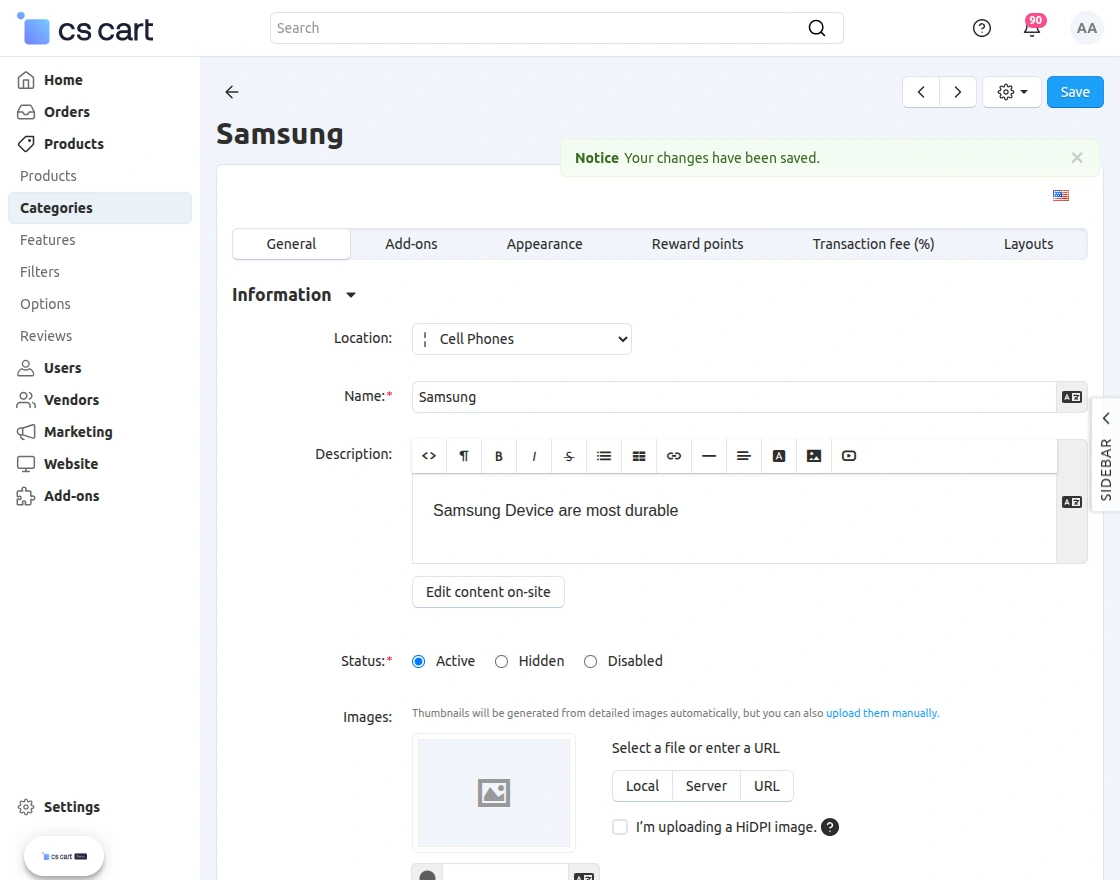Collapse the Information section
Screen dimensions: 1120x880
350,295
